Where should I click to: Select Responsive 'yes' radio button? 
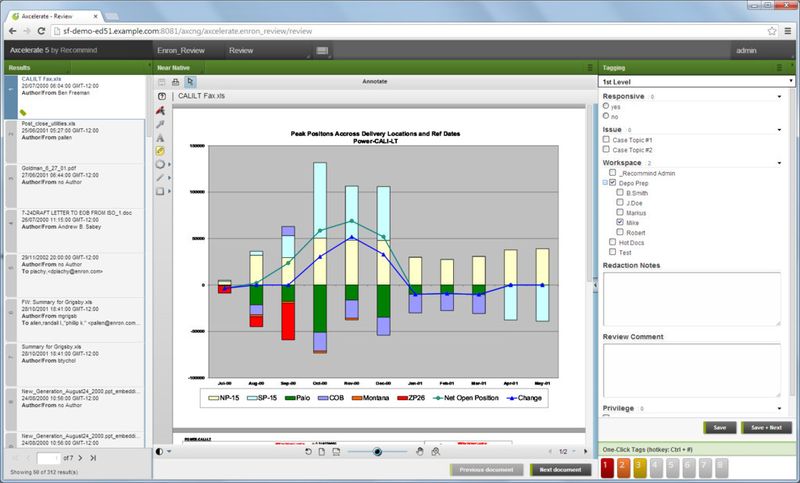point(606,106)
